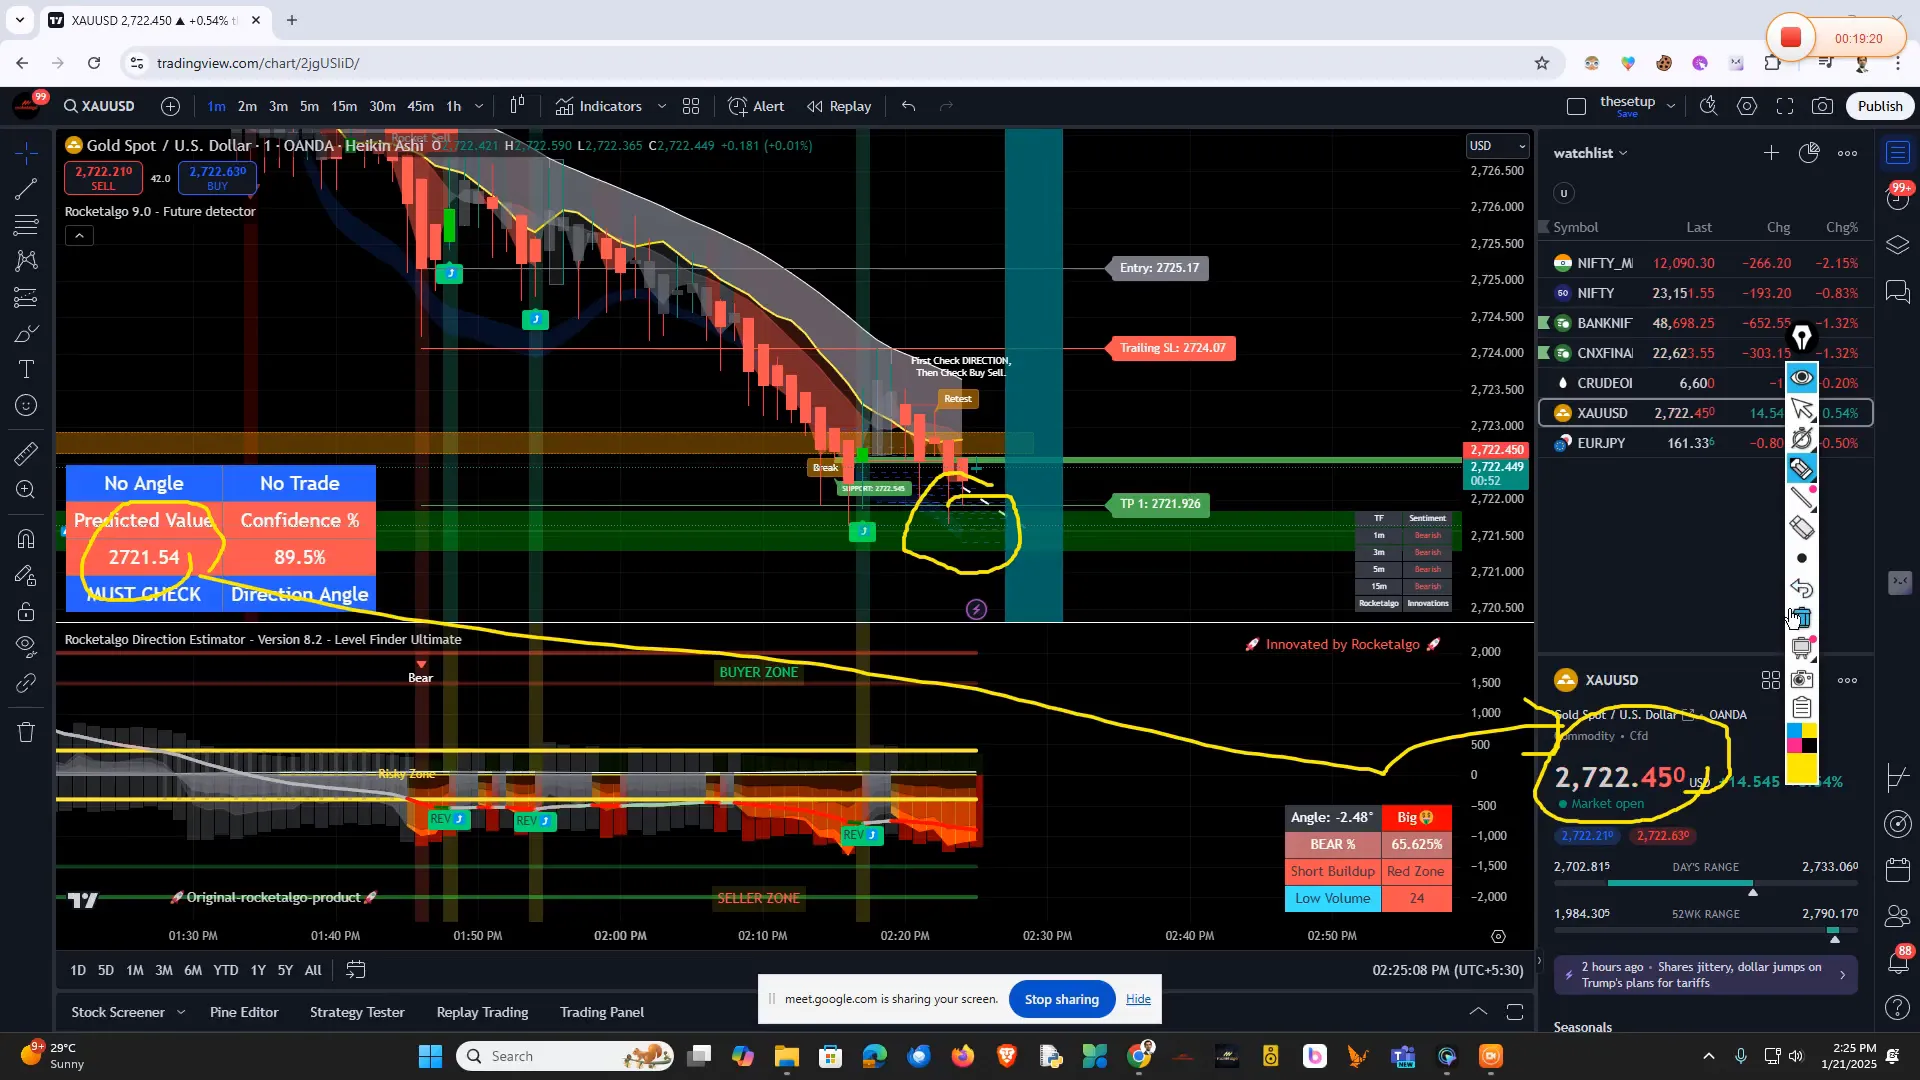Open indicator templates grid icon
The image size is (1920, 1080).
point(691,106)
